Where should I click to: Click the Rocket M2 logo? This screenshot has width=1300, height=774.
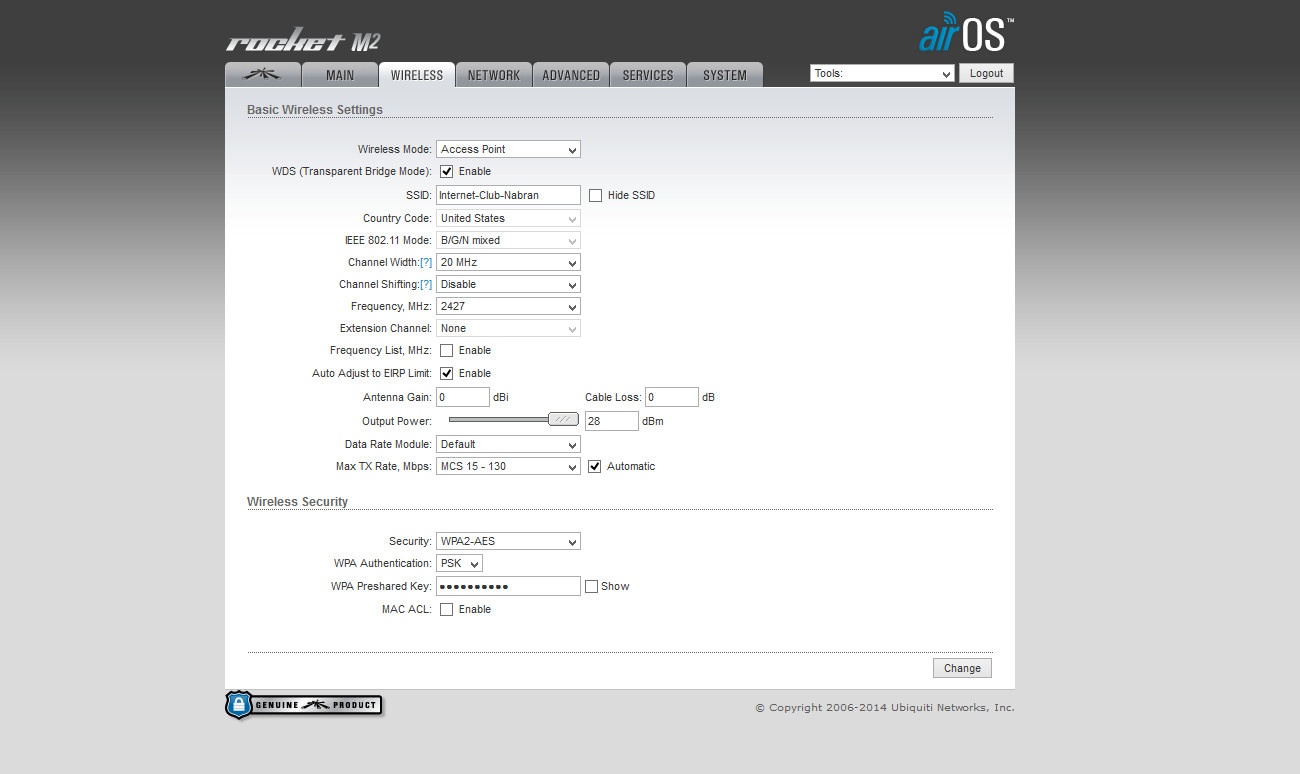pyautogui.click(x=303, y=42)
